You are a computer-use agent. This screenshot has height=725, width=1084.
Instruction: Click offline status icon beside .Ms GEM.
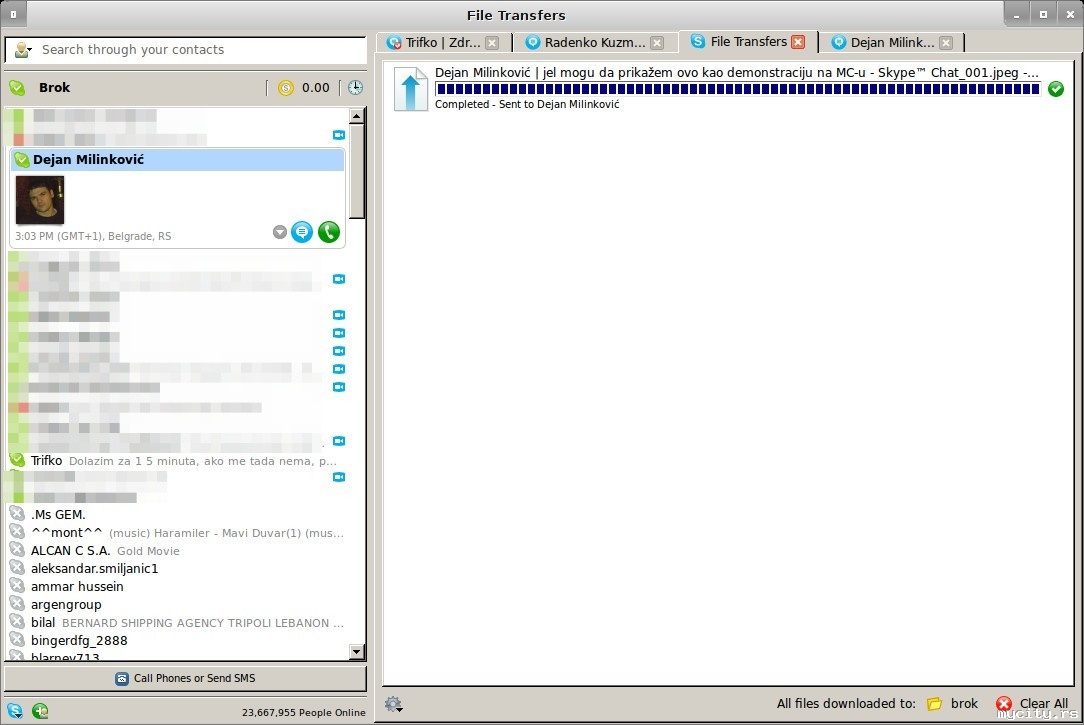click(17, 514)
